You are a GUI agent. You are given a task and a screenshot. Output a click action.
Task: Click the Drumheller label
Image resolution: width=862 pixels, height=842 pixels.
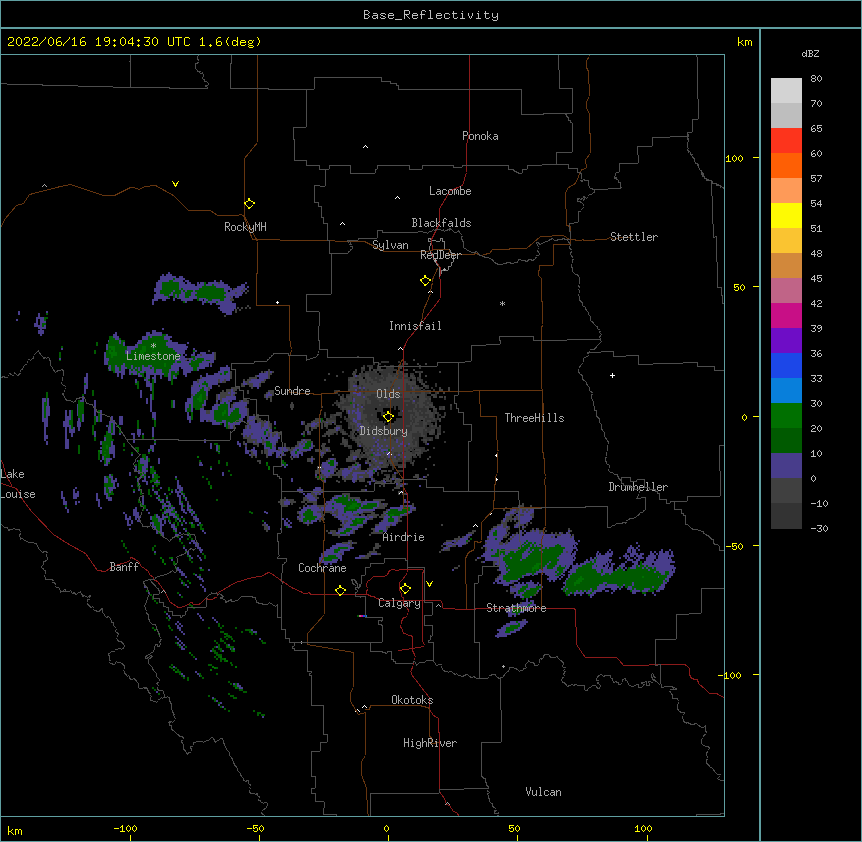tap(638, 487)
